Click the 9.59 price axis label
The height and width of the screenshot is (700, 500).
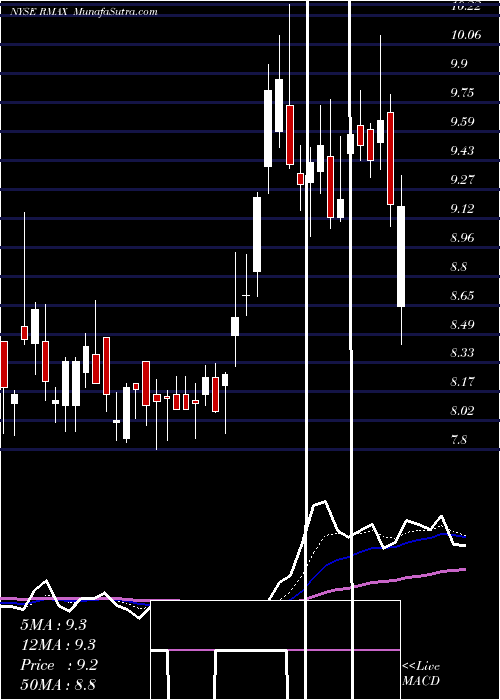[462, 121]
